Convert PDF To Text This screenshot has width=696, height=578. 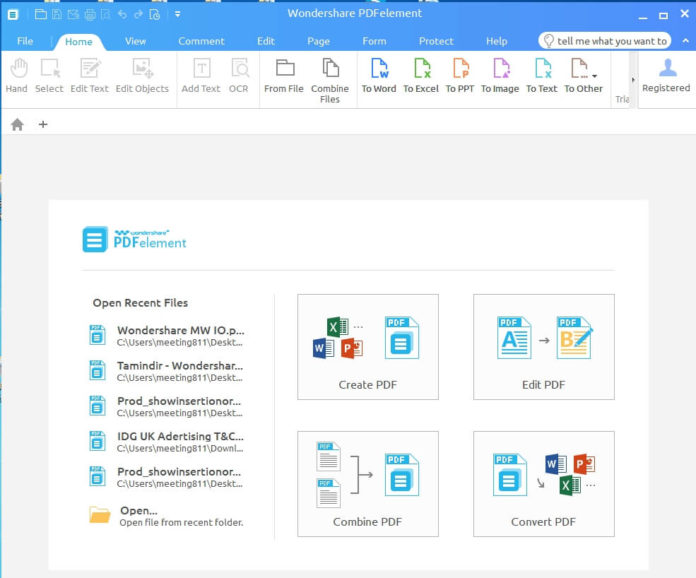click(x=542, y=76)
